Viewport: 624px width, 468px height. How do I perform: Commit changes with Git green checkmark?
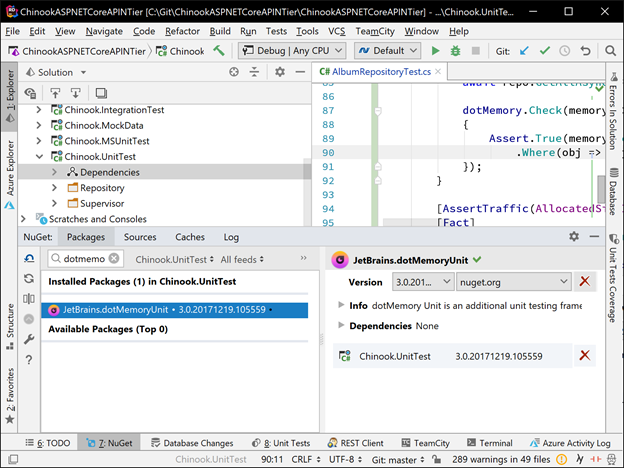(544, 51)
